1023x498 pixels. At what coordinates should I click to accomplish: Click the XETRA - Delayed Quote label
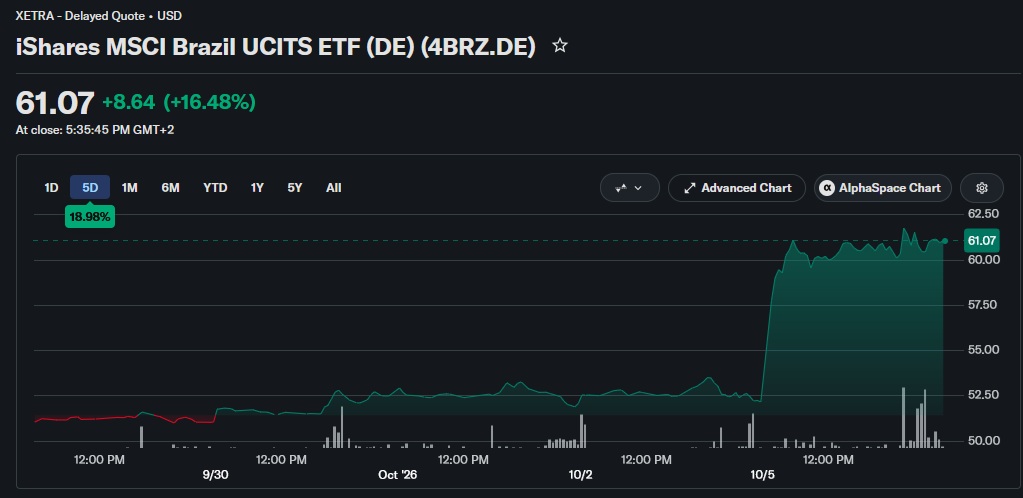pos(99,16)
